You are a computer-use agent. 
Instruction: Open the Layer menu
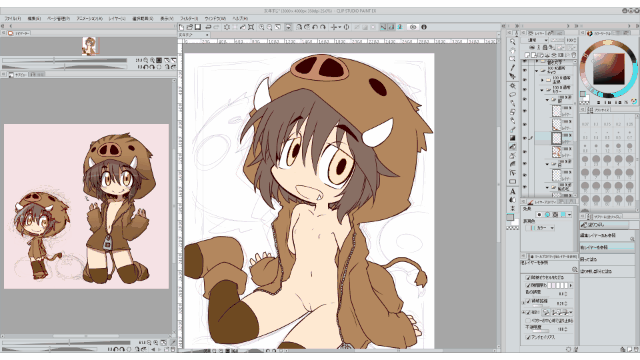point(117,18)
